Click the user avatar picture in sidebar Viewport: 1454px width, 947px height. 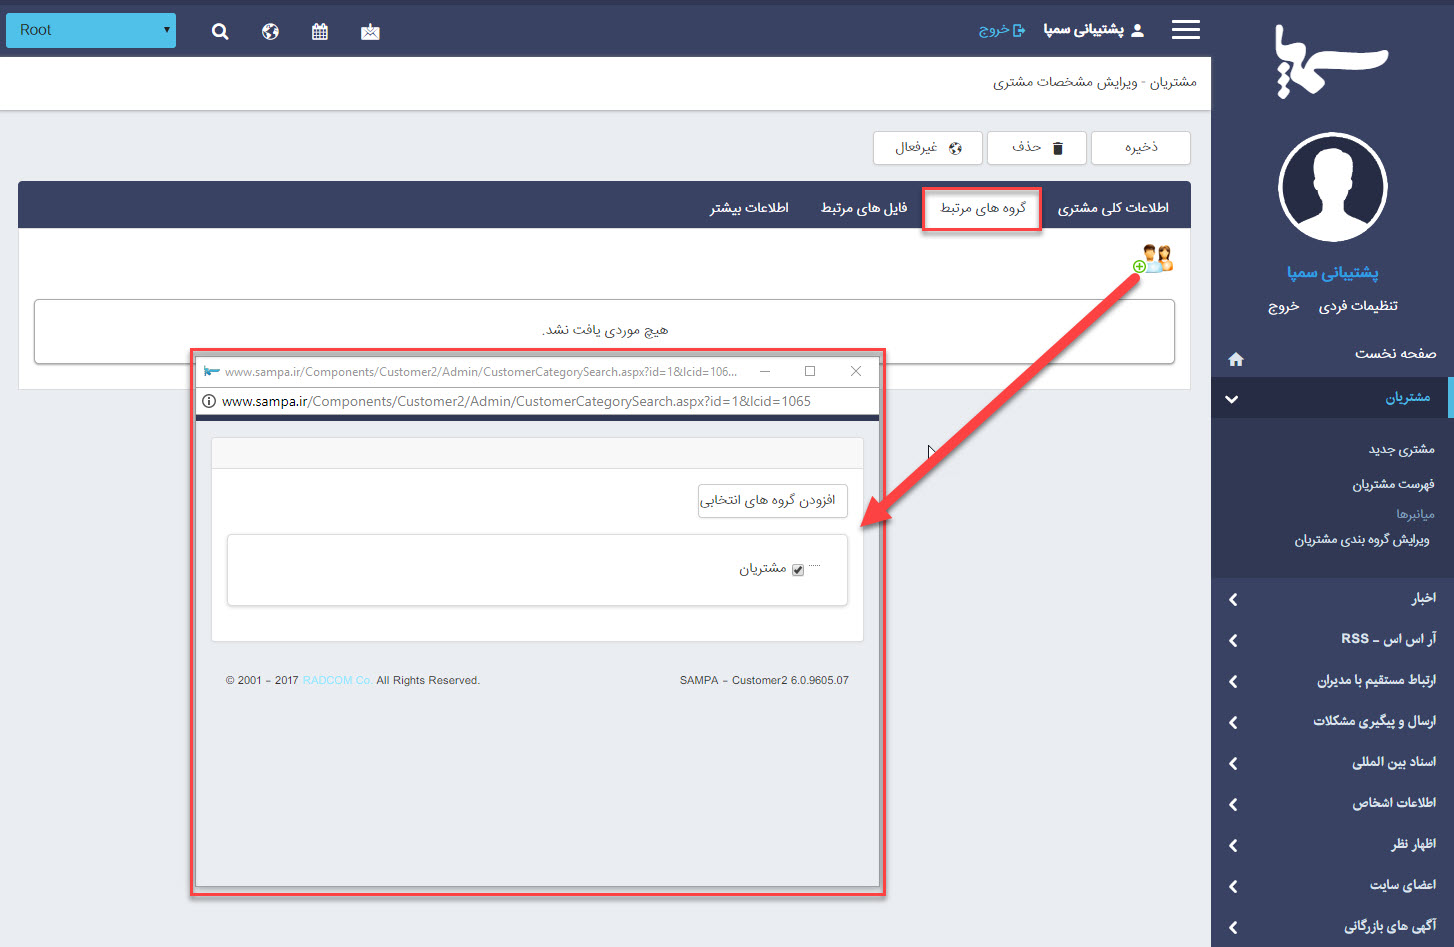(1332, 187)
